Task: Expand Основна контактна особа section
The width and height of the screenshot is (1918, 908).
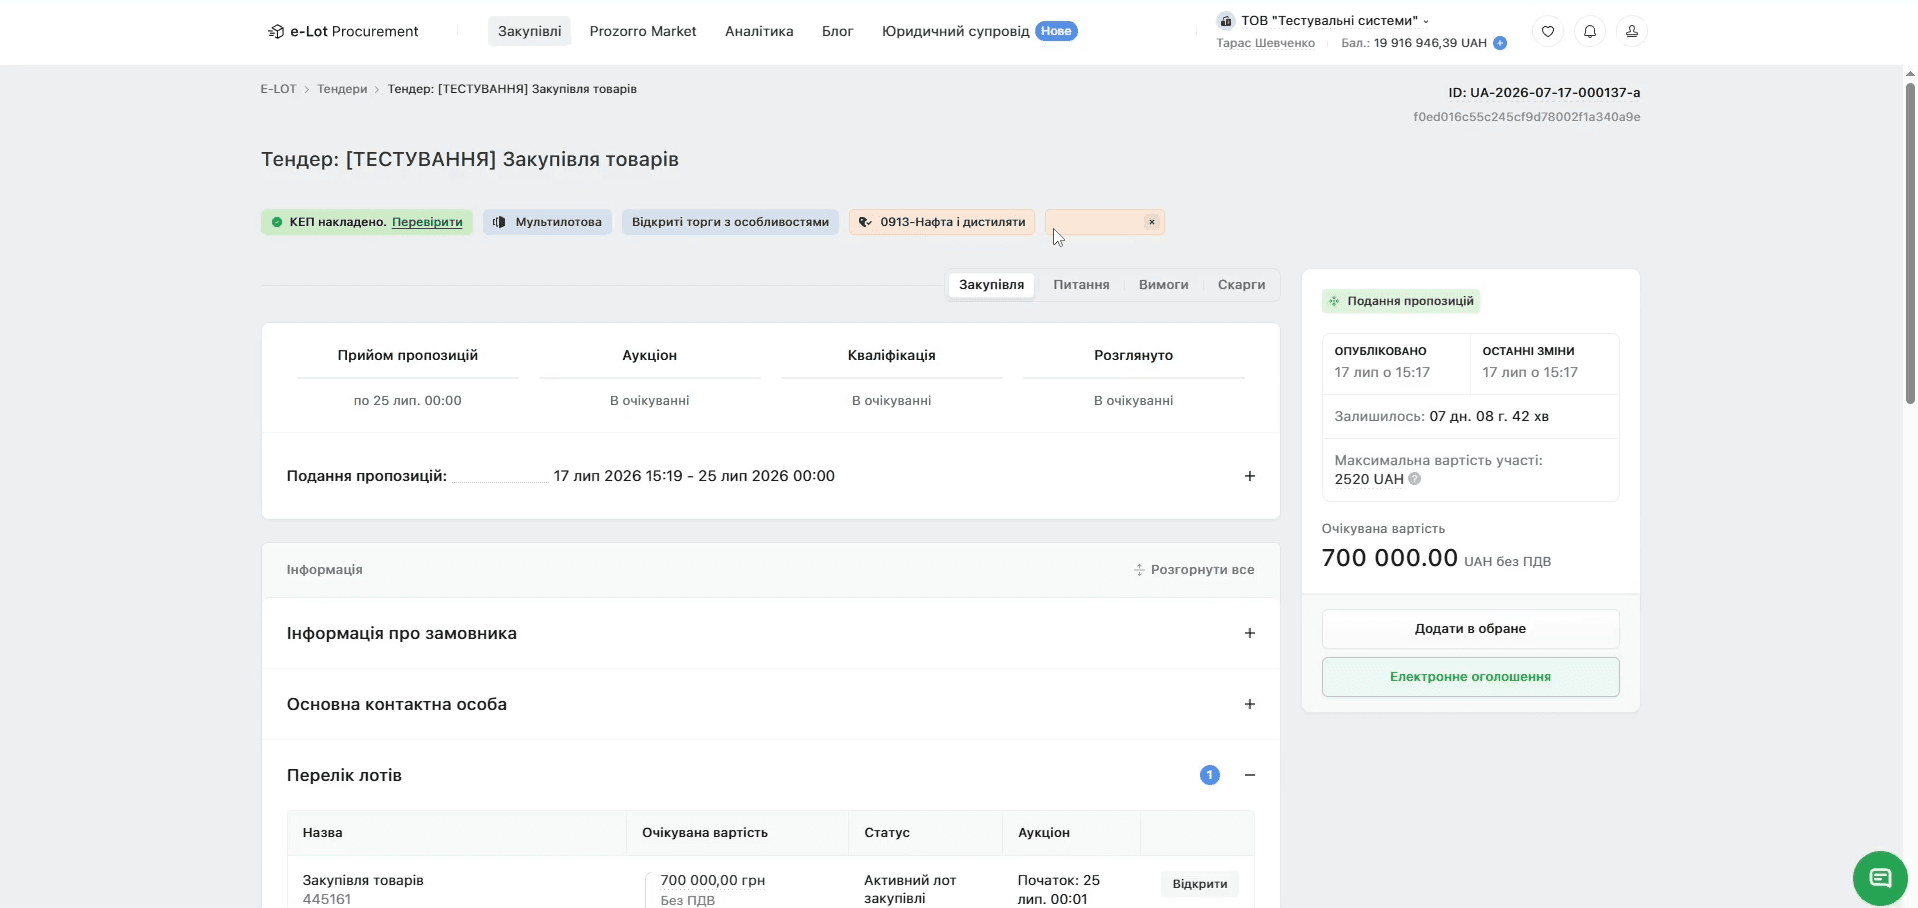Action: click(1250, 704)
